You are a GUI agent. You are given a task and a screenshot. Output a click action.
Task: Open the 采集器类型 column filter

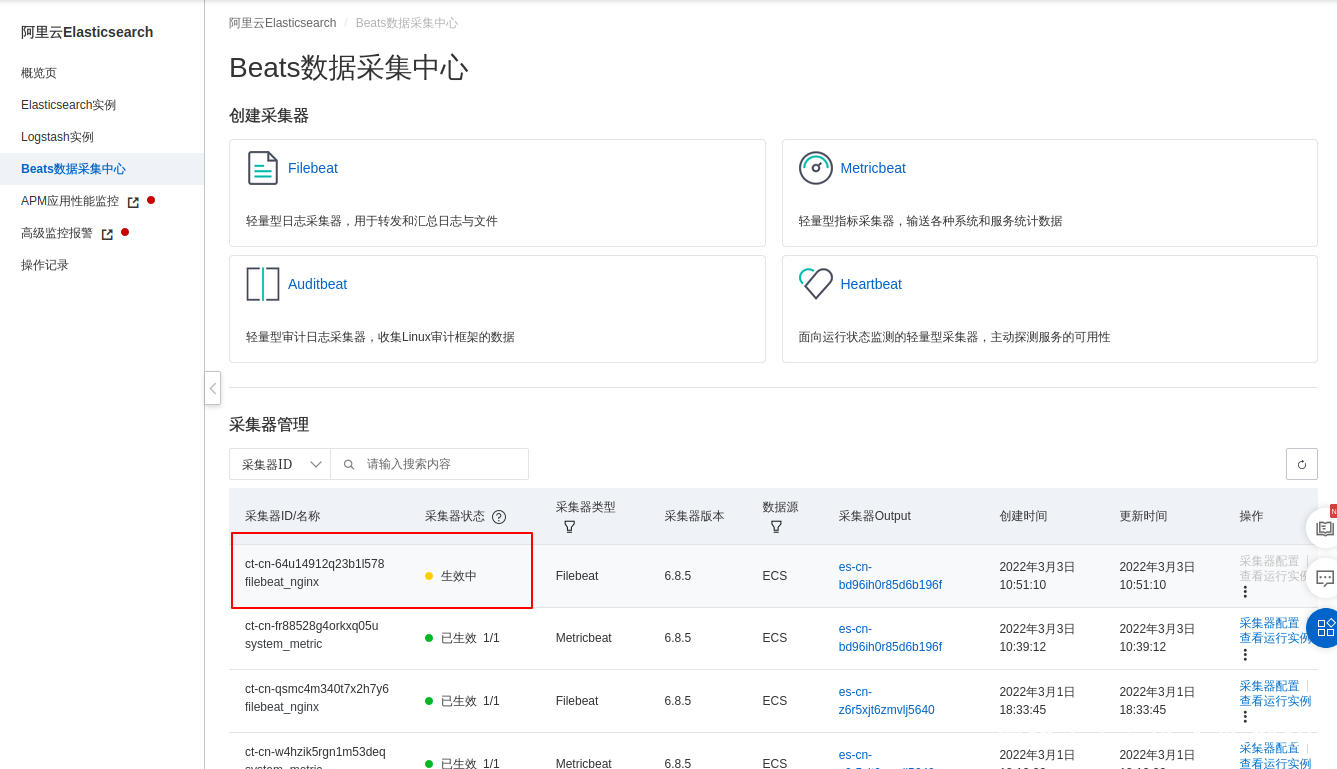click(569, 526)
